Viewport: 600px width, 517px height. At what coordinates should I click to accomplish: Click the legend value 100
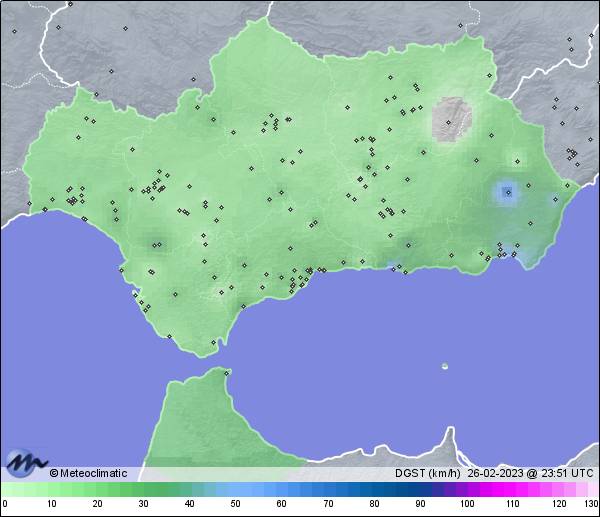467,504
